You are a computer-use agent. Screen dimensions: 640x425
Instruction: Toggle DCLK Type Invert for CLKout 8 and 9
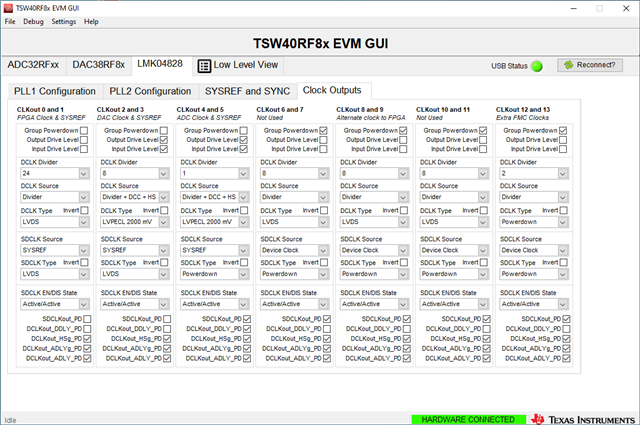tap(404, 211)
